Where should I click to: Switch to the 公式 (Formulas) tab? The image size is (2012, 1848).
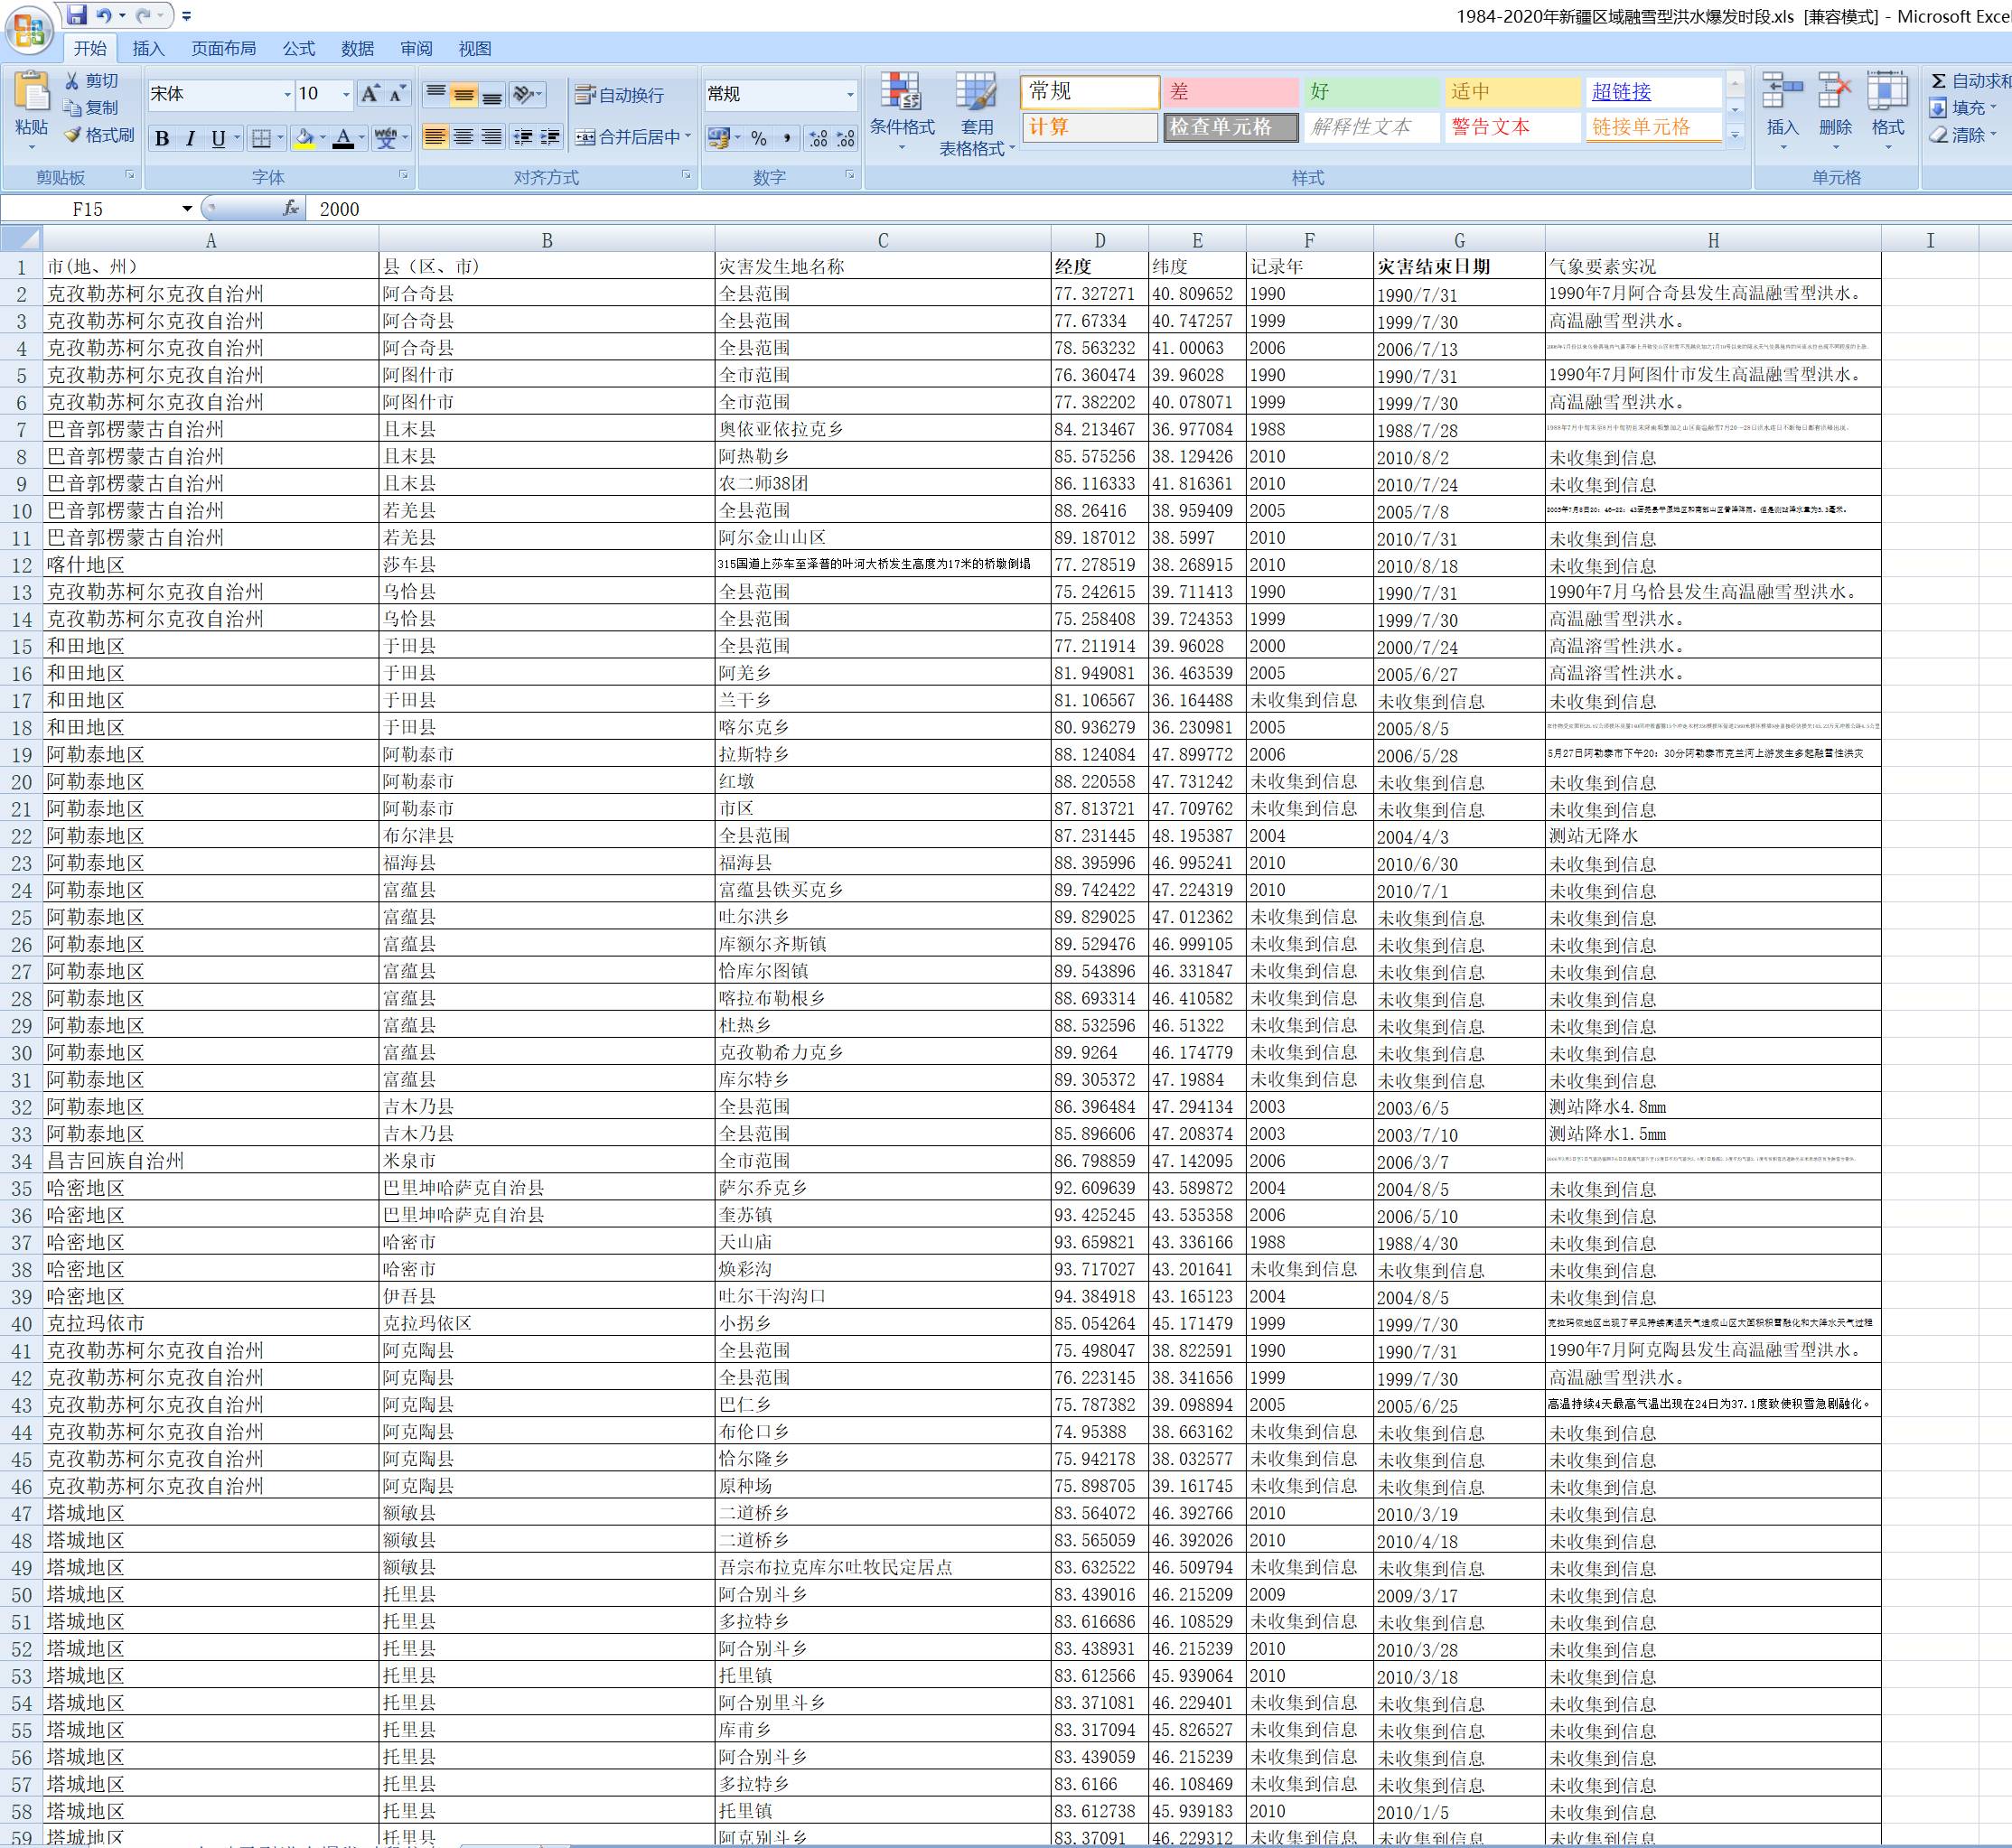[298, 48]
